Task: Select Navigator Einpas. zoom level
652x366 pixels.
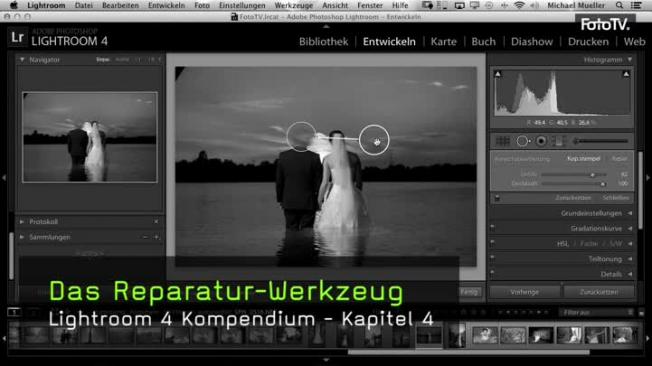Action: (x=103, y=60)
